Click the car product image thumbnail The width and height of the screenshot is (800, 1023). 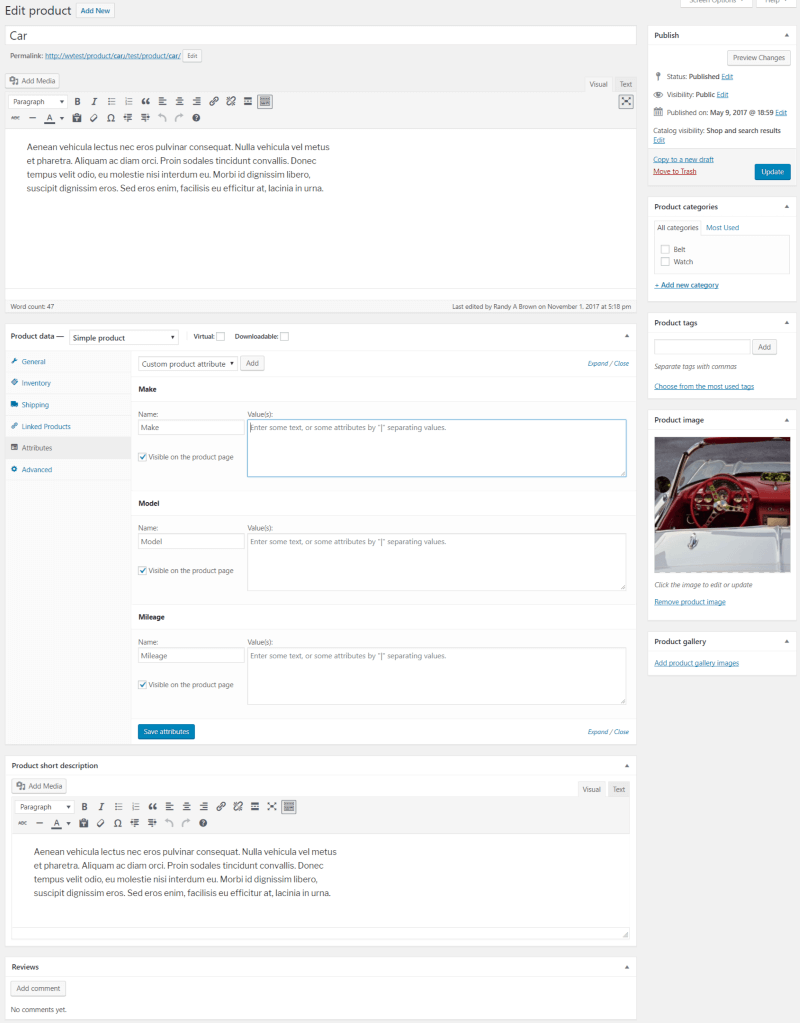pos(722,505)
